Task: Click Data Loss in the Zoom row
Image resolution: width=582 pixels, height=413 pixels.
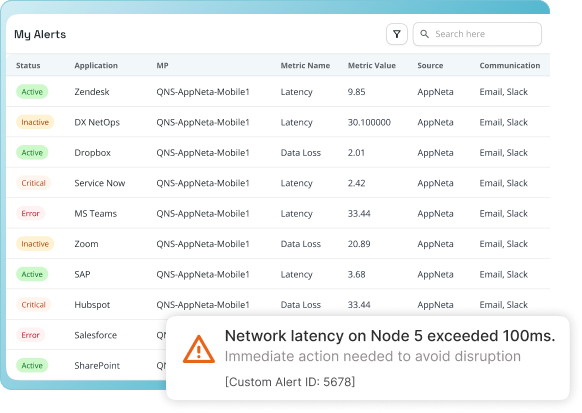Action: pos(300,244)
